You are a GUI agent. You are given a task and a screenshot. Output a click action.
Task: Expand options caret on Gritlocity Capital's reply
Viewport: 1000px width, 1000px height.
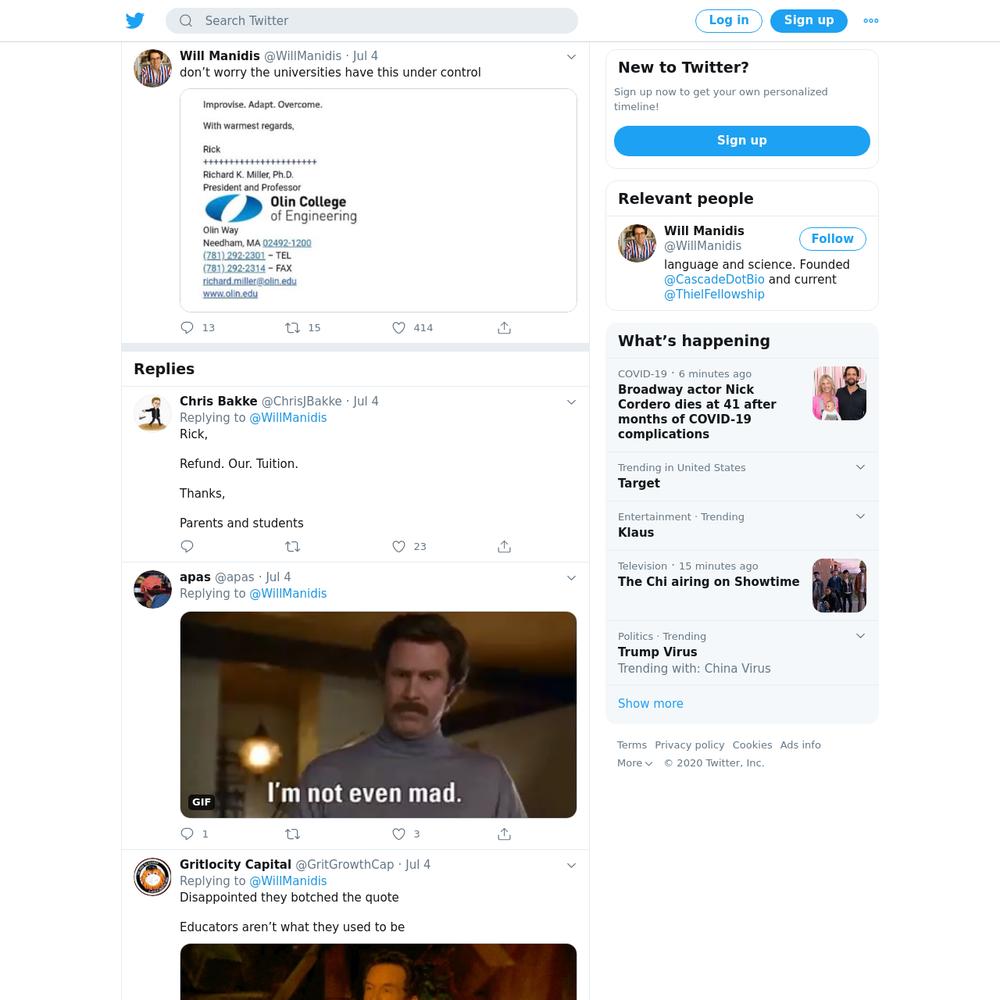(x=571, y=865)
